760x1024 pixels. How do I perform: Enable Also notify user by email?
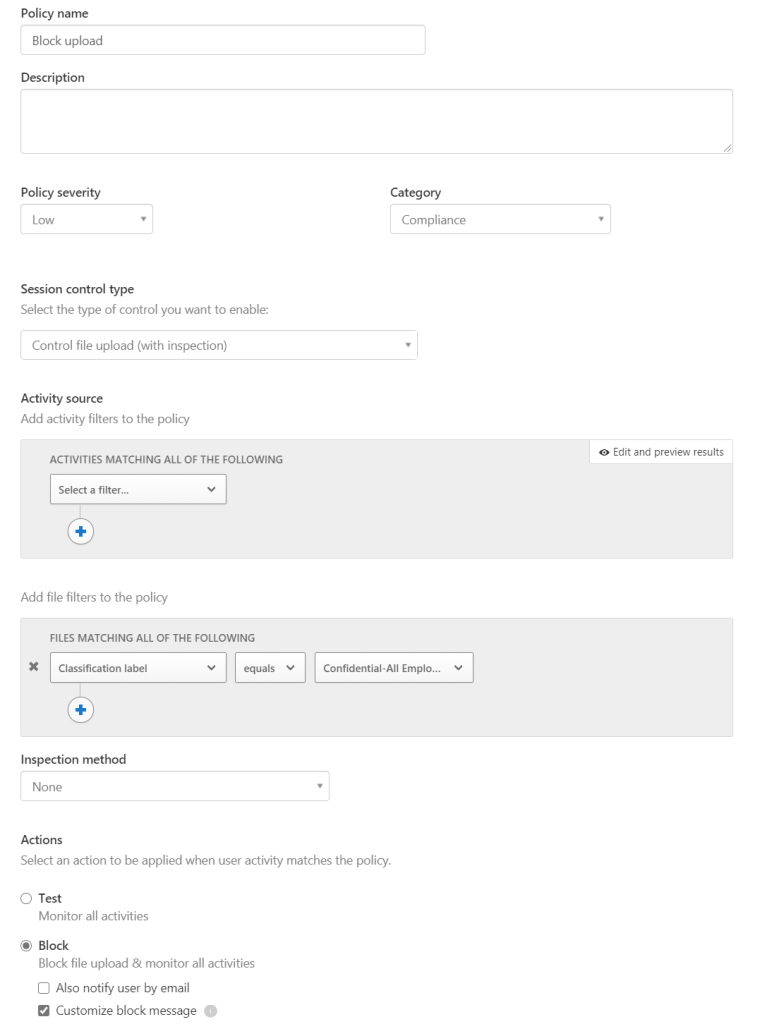pos(44,988)
